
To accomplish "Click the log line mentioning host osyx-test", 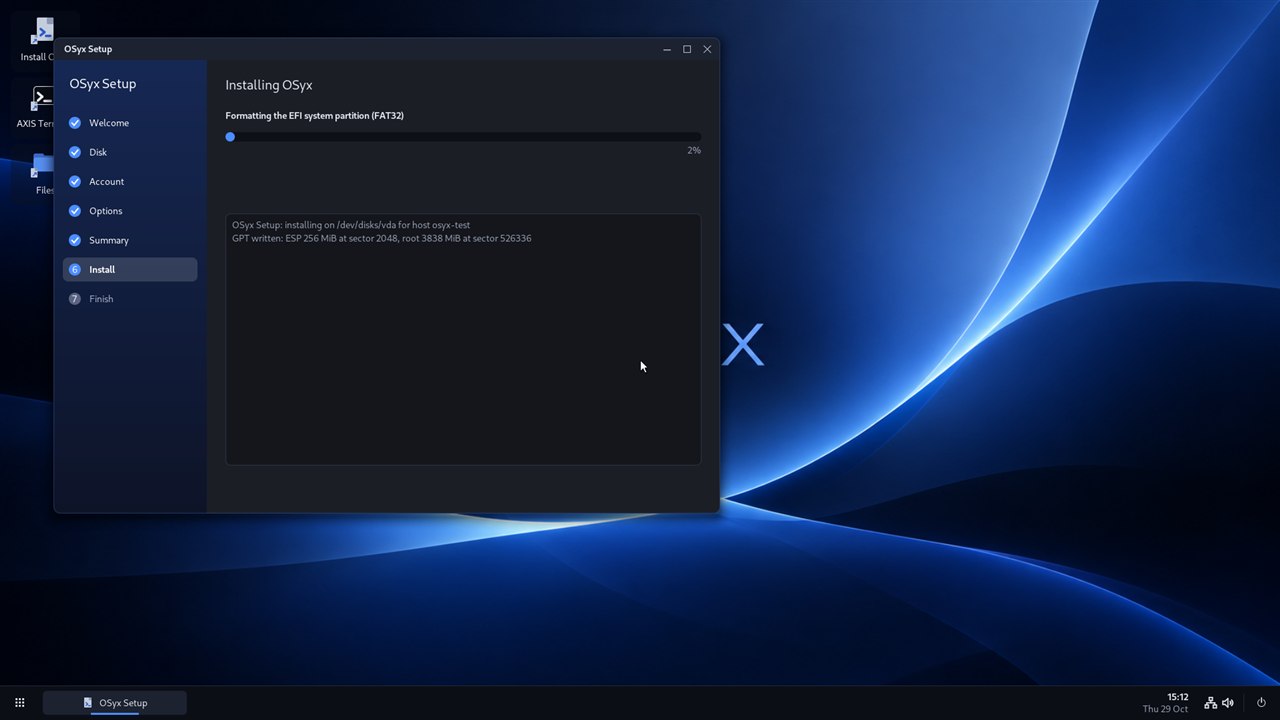I will 351,225.
